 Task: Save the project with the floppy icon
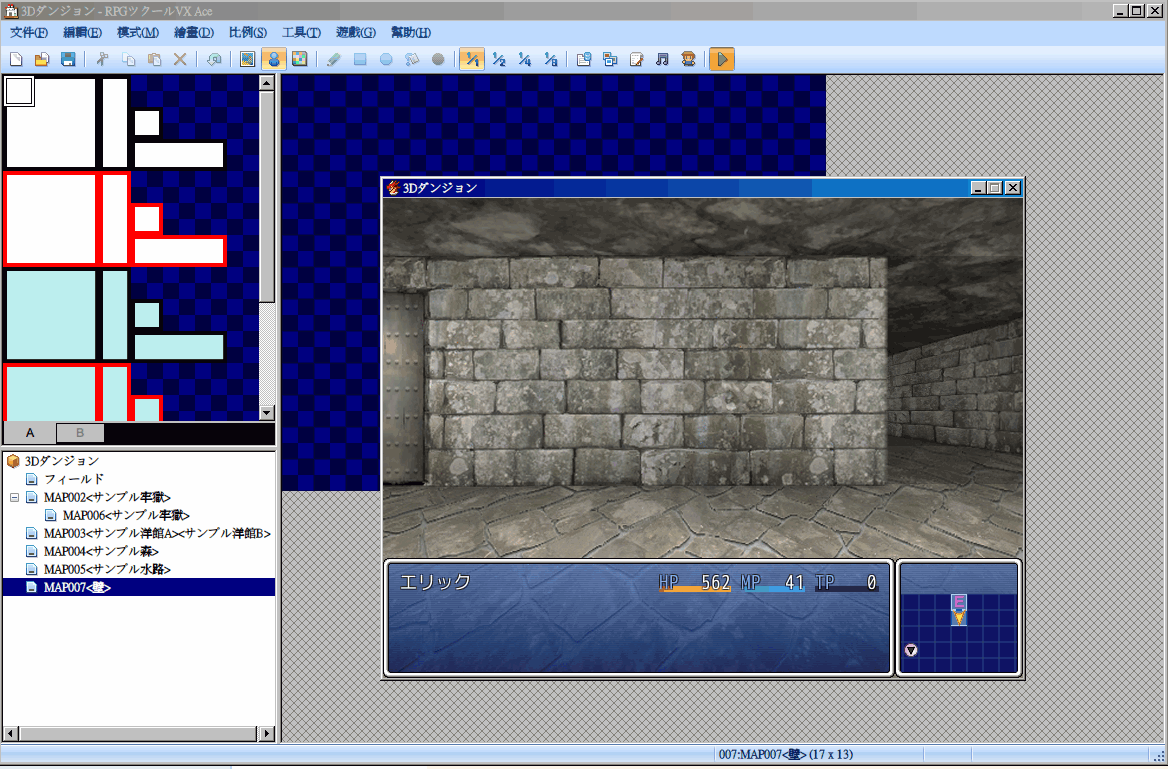click(x=68, y=60)
